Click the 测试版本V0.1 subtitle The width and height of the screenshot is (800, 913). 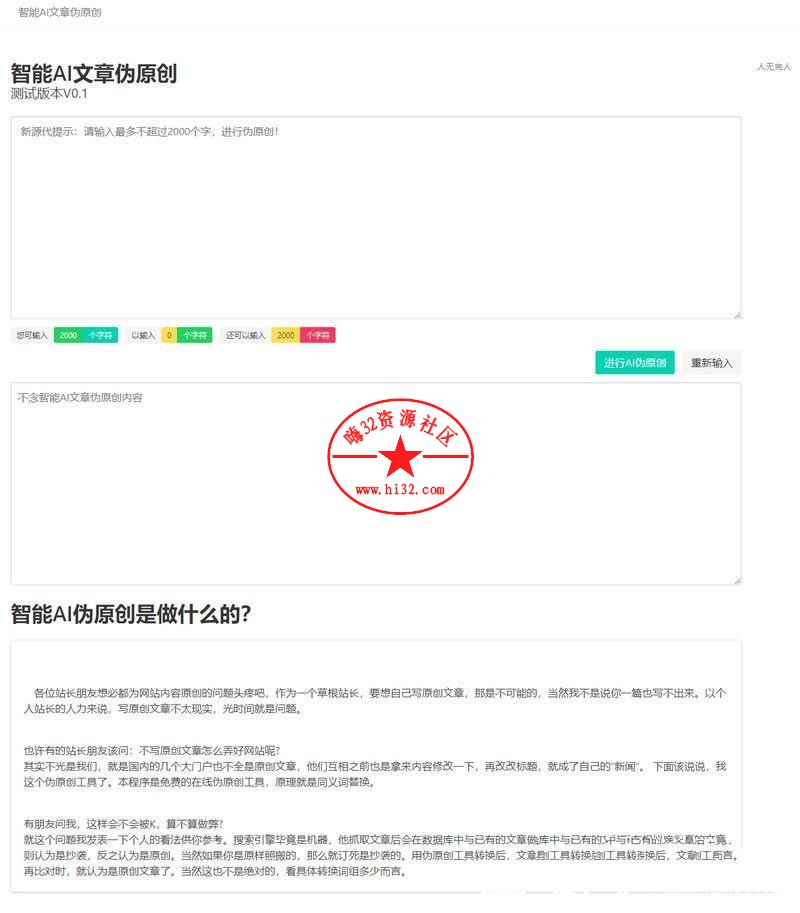coord(49,94)
